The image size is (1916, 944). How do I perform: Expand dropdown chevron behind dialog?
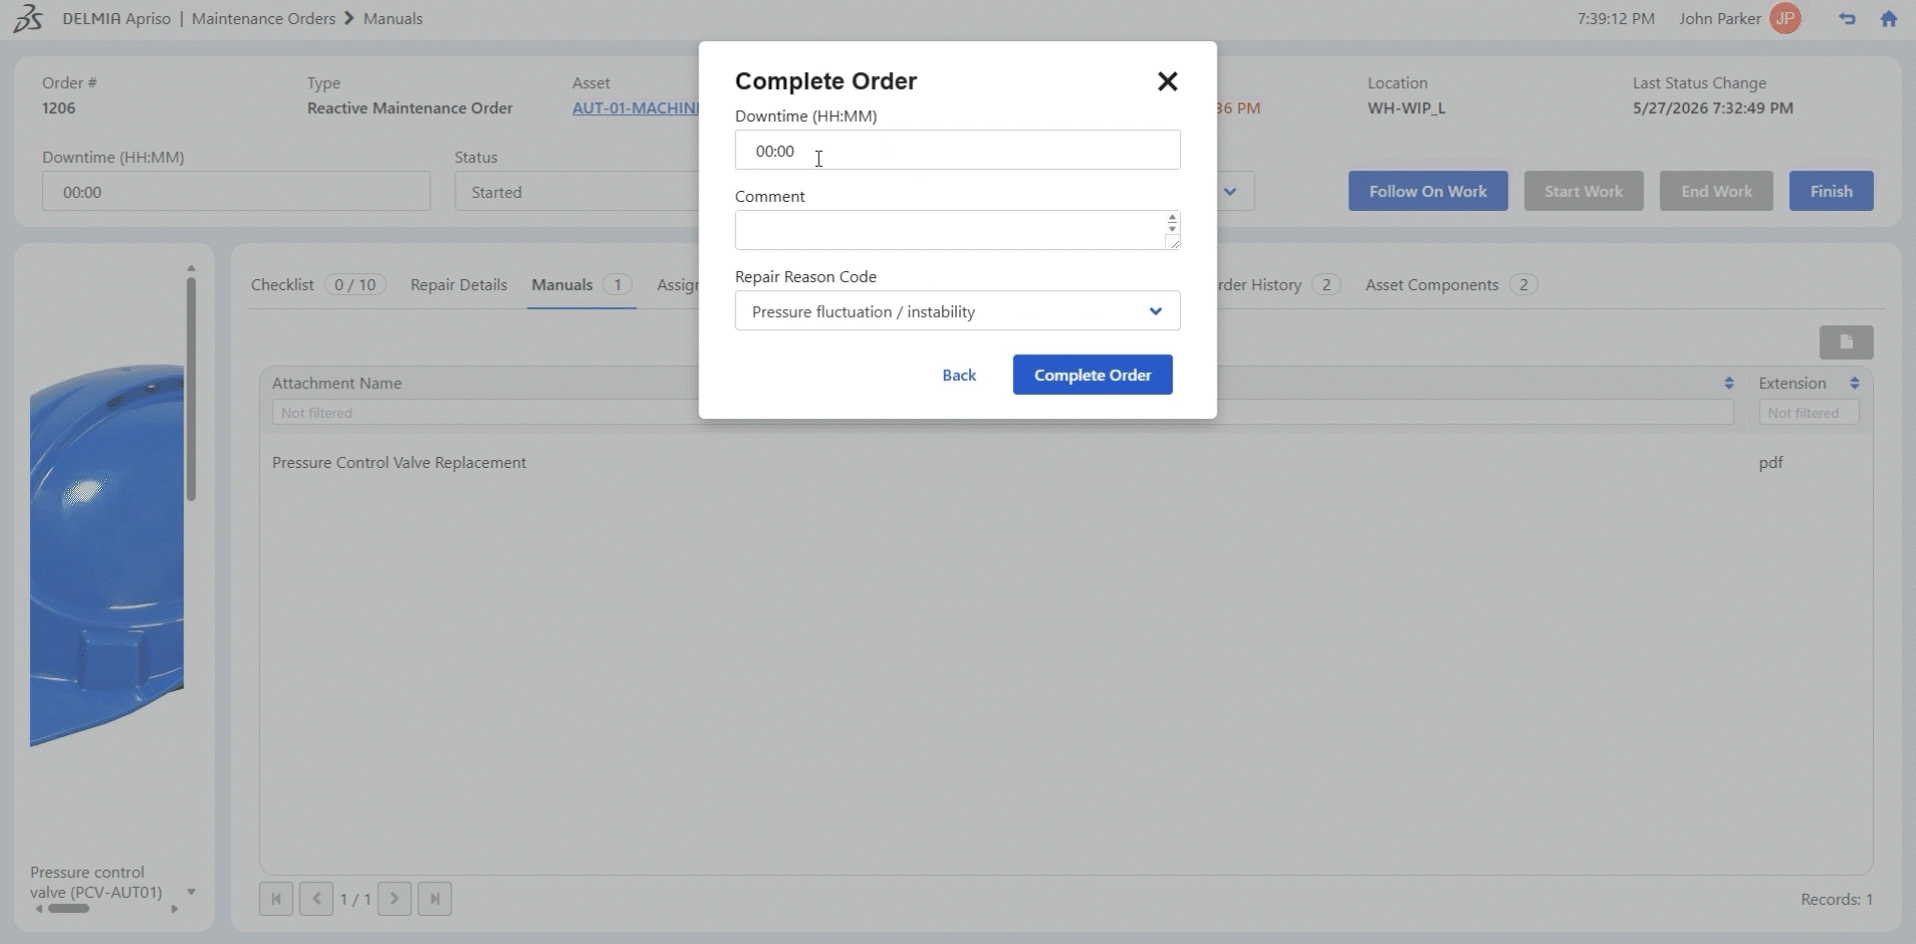[1230, 191]
